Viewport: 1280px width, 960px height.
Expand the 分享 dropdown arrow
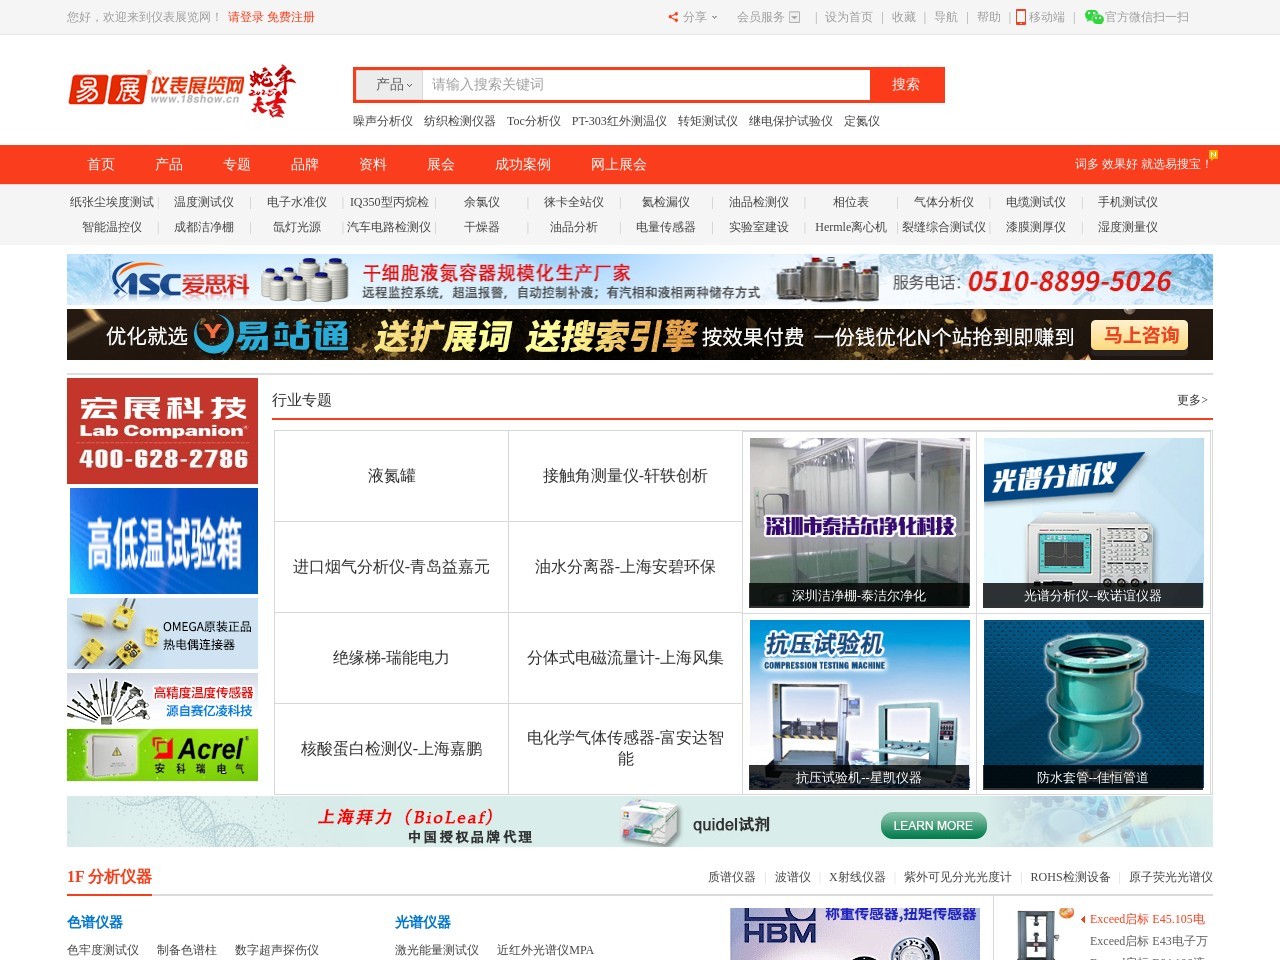(x=714, y=17)
